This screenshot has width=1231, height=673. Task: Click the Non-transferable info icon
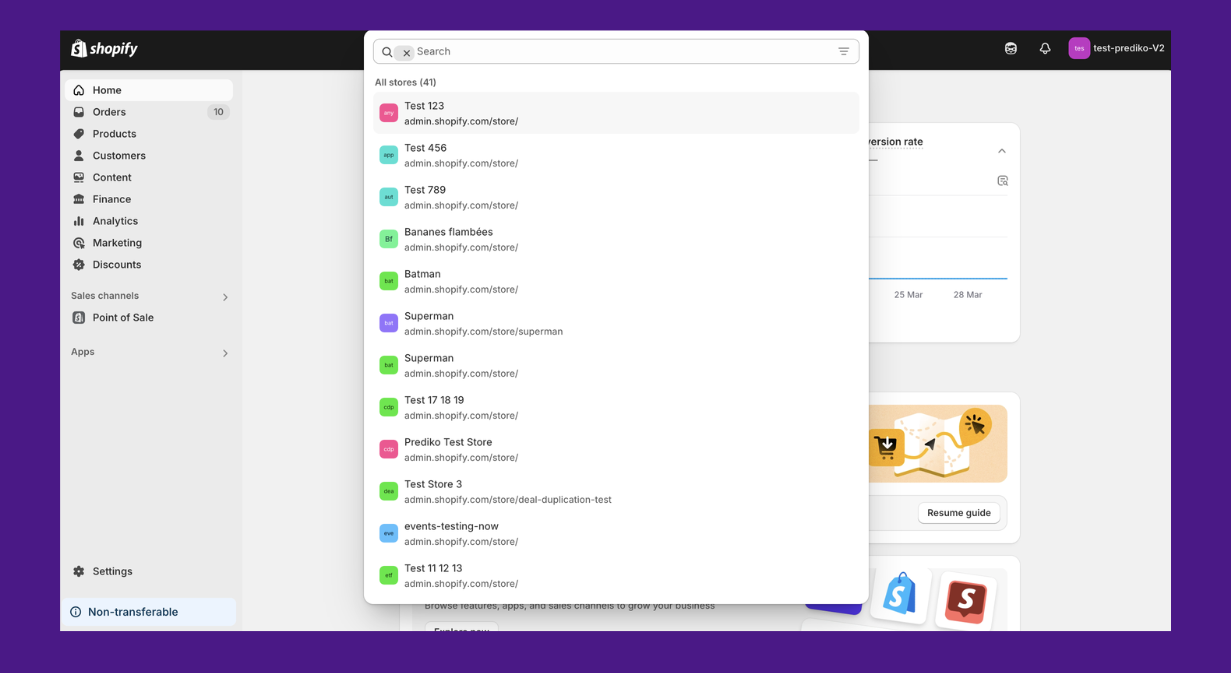coord(76,612)
